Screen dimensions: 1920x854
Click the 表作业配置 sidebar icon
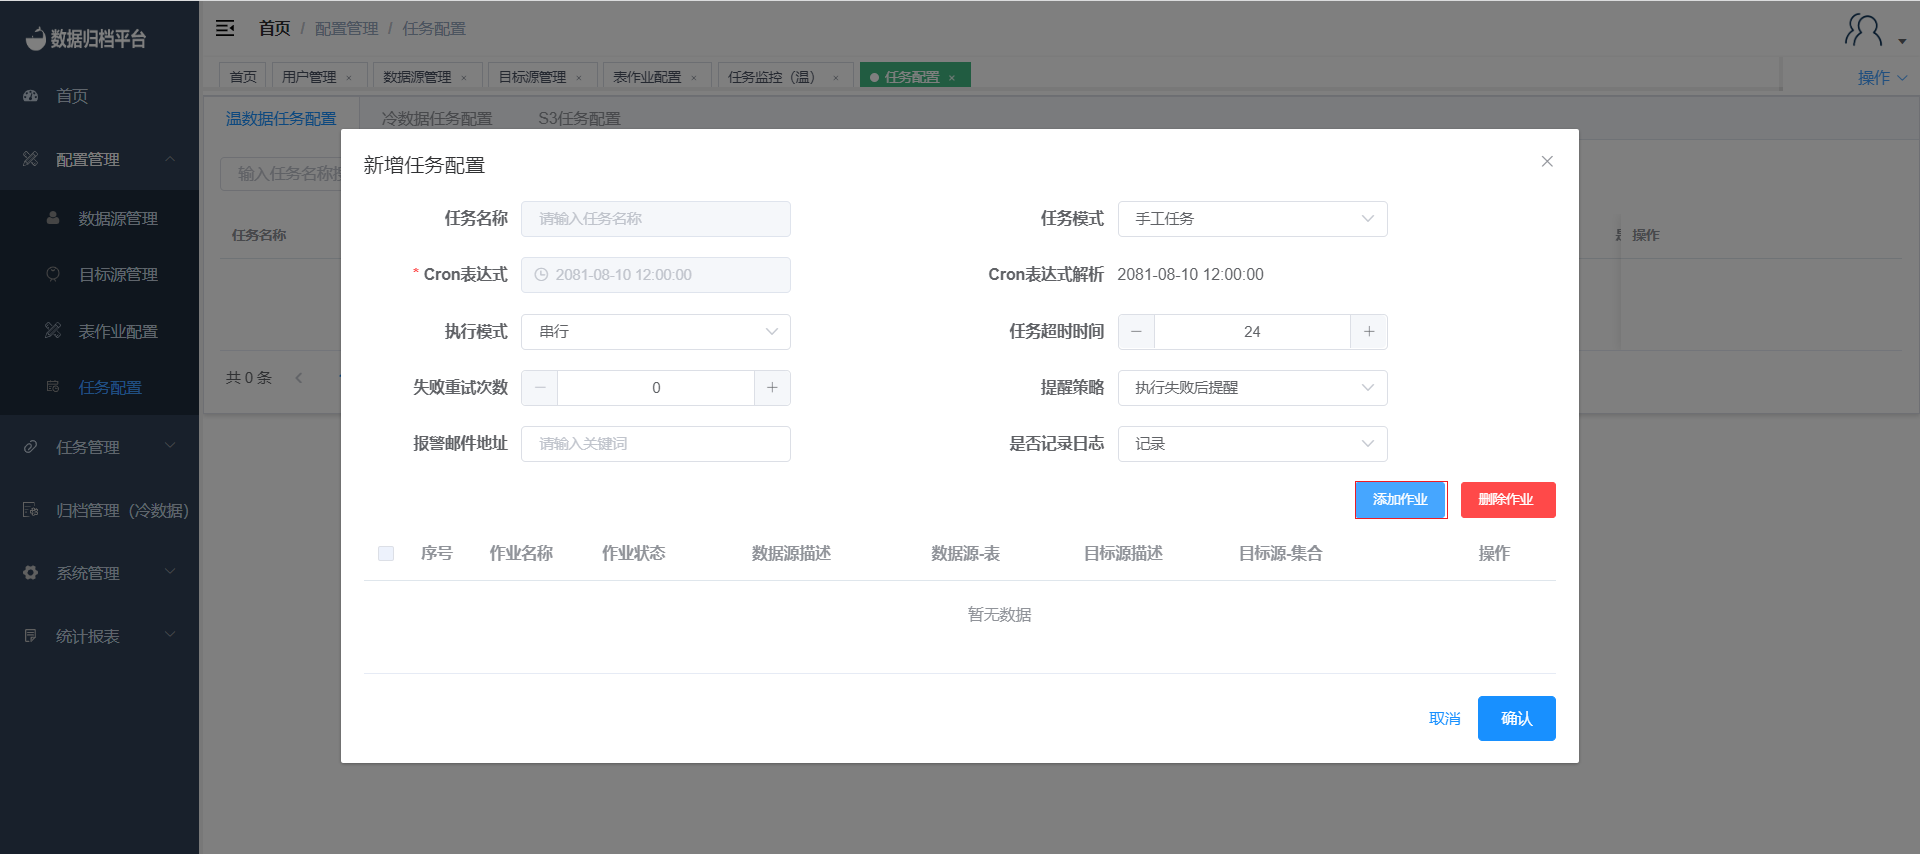(x=53, y=331)
